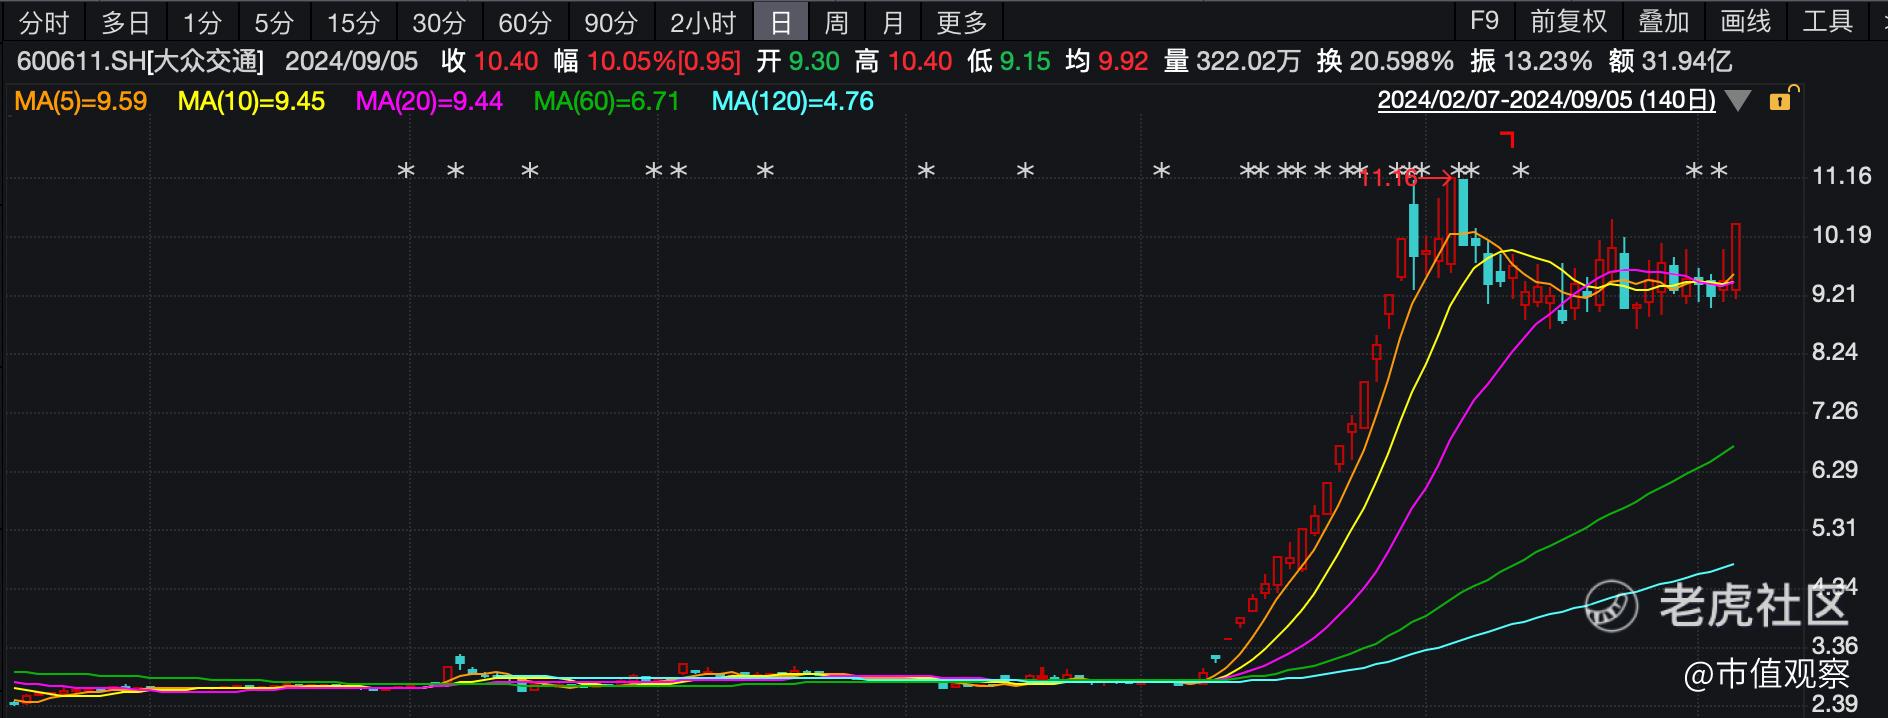
Task: Click the volume 量 322.02万
Action: (x=1232, y=61)
